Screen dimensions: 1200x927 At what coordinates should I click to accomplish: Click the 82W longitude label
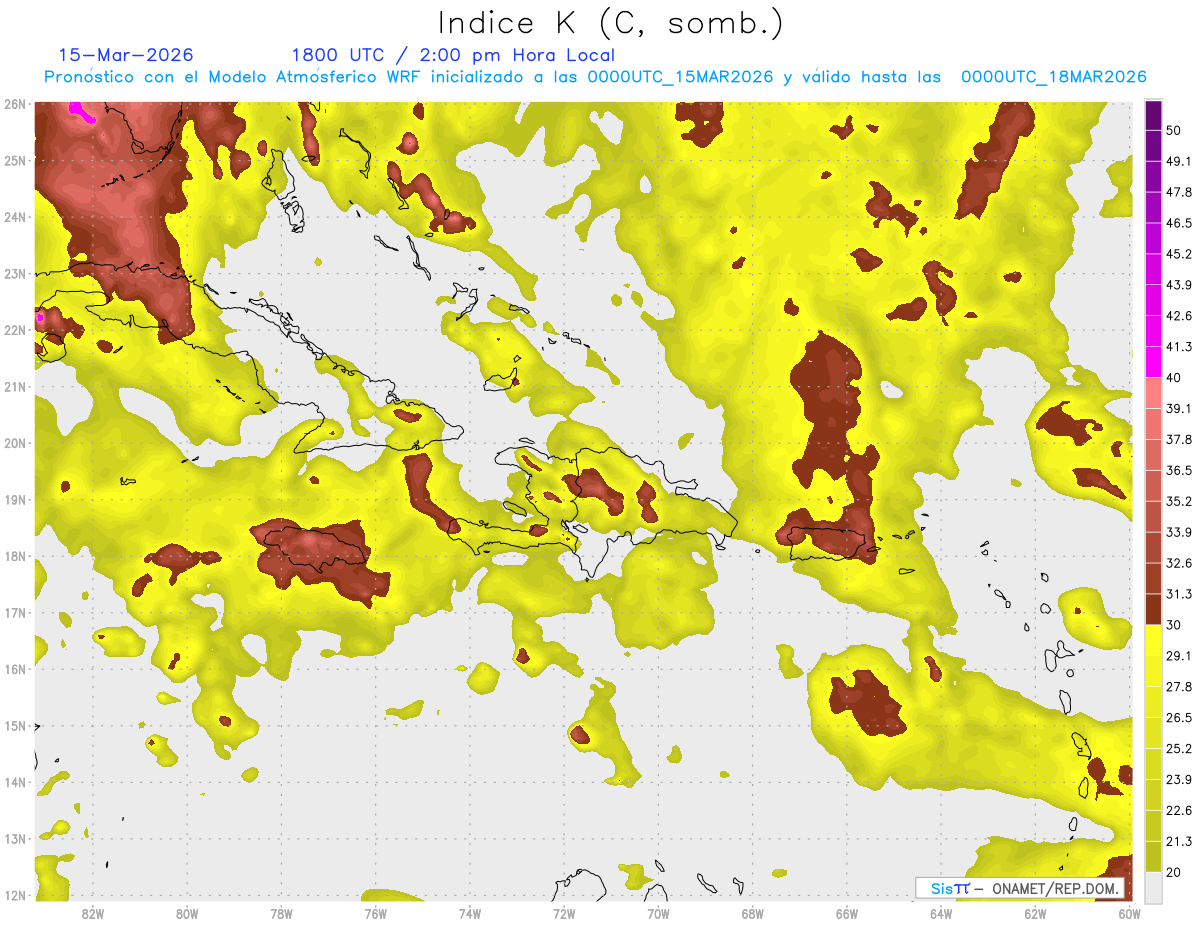point(92,913)
